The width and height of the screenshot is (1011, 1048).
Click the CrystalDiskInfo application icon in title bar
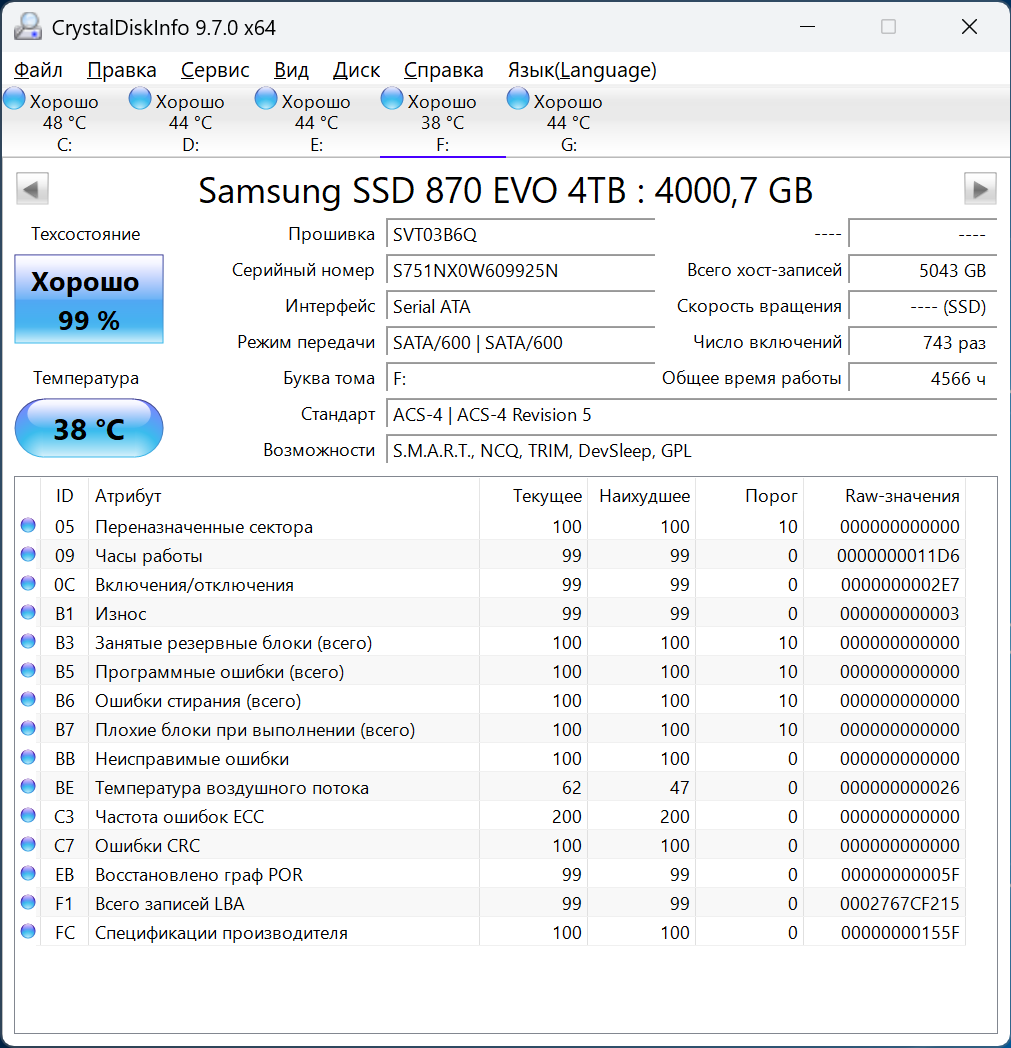[27, 26]
